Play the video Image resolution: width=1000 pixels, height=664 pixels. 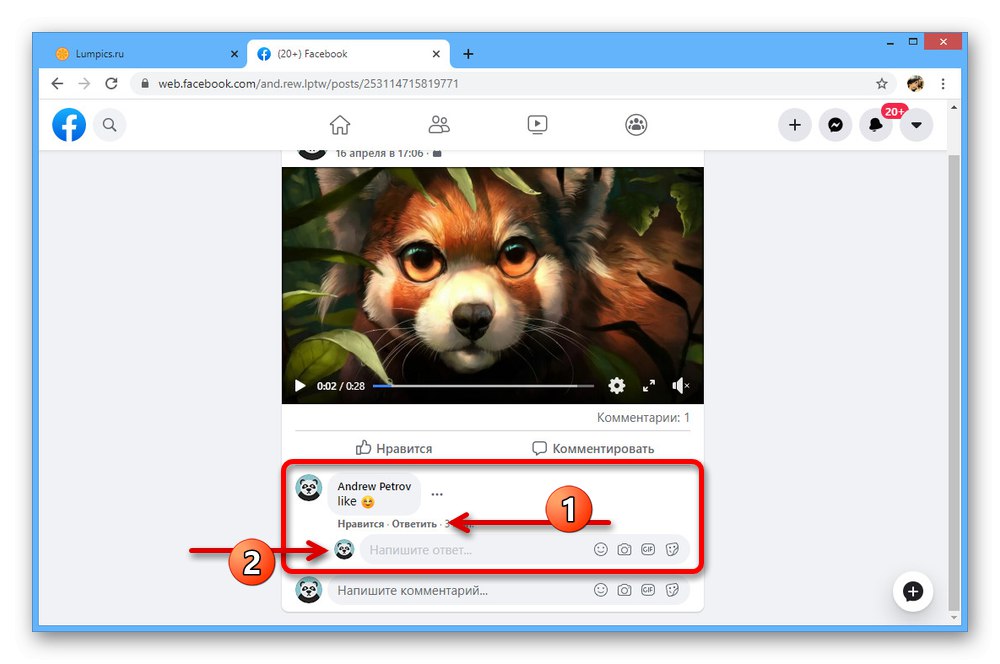(300, 386)
